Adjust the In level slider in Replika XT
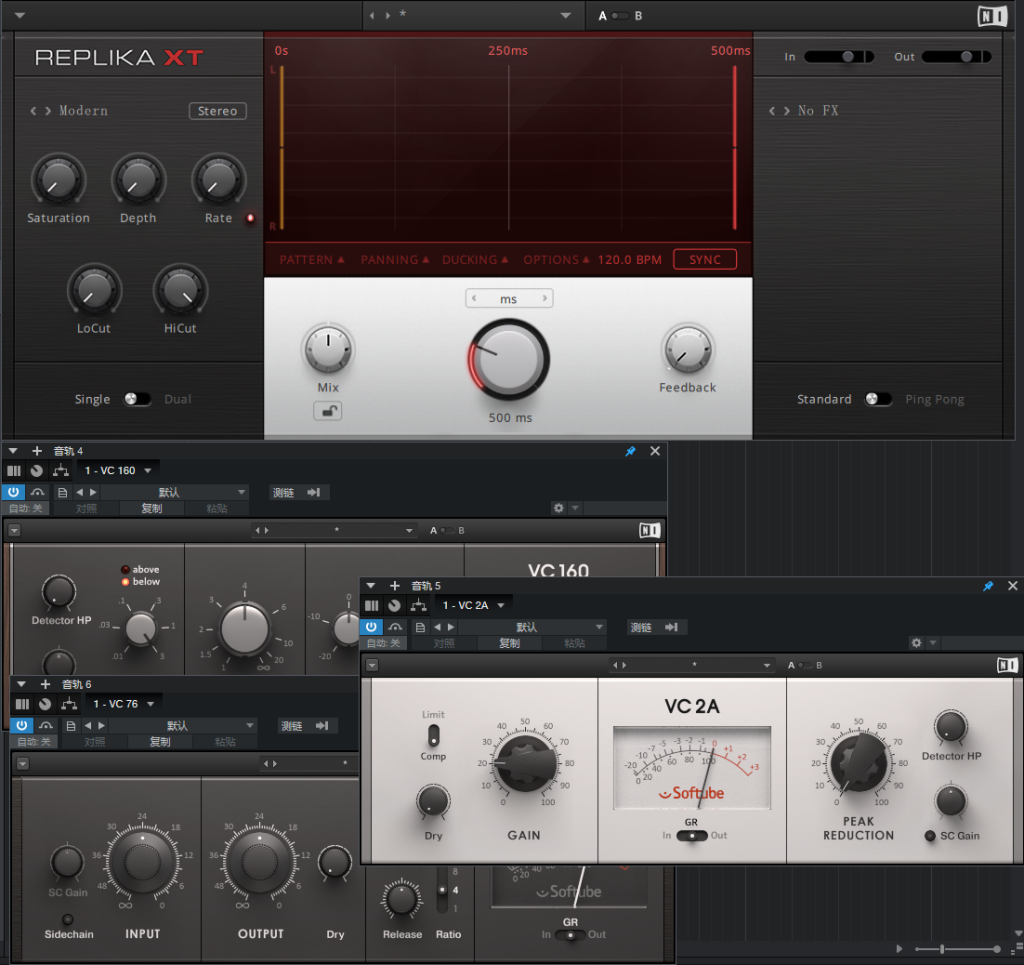 [839, 57]
